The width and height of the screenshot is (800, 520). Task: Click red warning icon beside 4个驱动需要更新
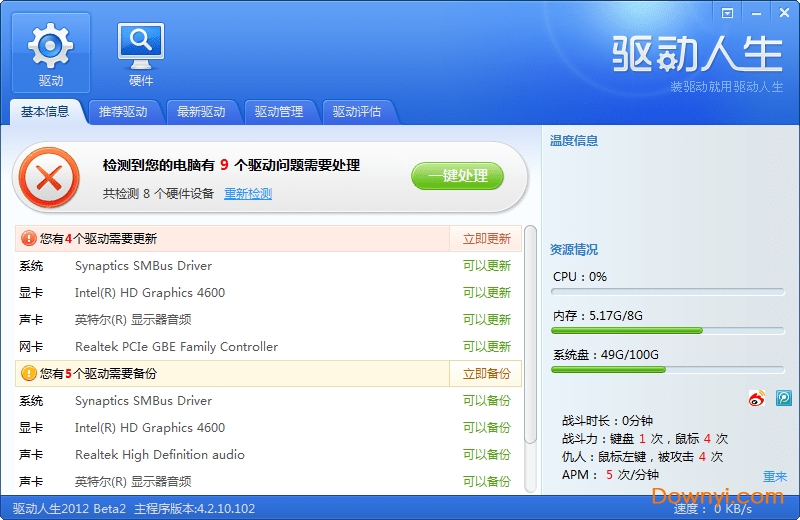[29, 238]
